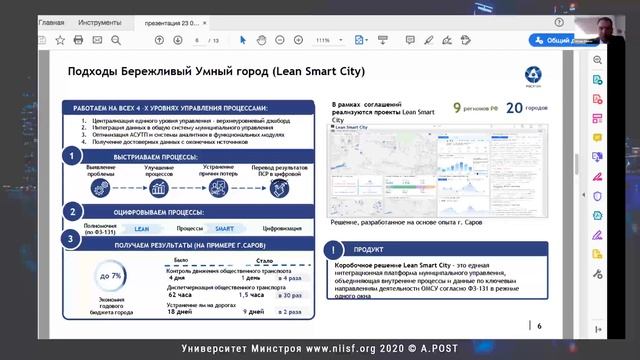Expand the right pane with bottom arrow
This screenshot has width=640, height=360.
[x=598, y=329]
